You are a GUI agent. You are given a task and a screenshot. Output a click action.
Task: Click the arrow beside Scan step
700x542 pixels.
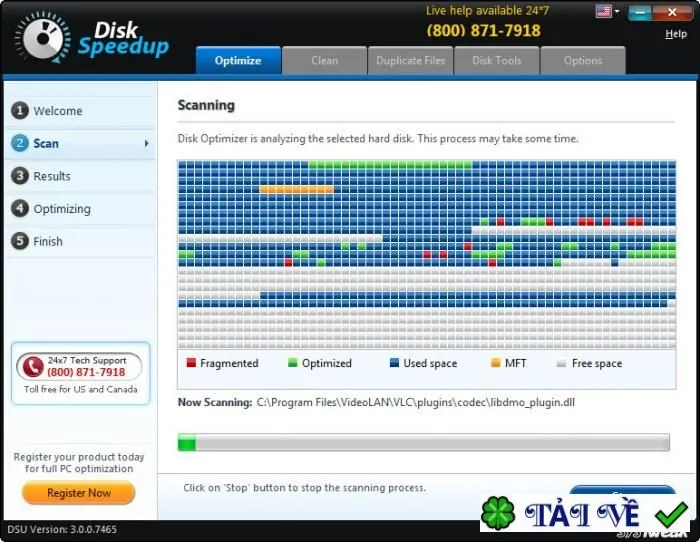146,143
